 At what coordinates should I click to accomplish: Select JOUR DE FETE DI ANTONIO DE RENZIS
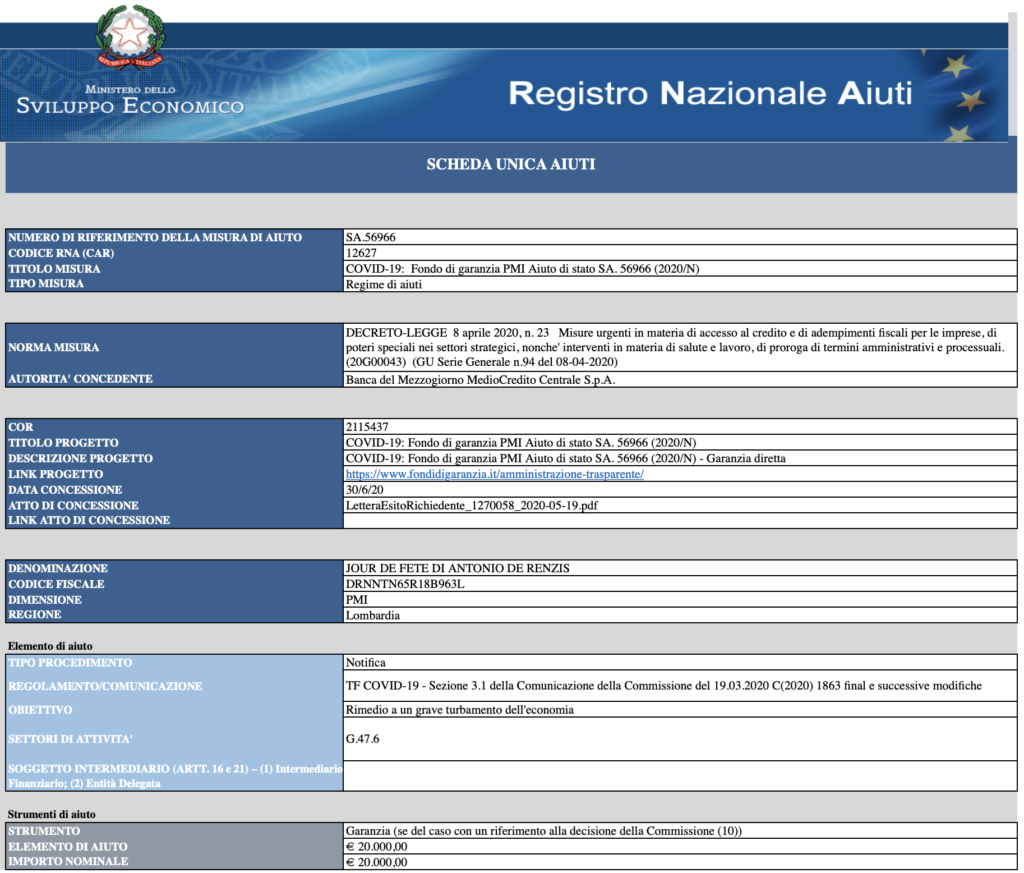click(x=457, y=568)
